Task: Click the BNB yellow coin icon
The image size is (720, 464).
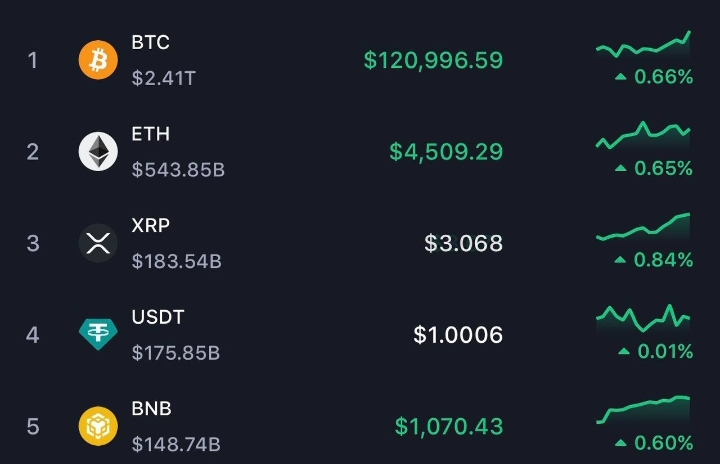Action: pos(98,426)
